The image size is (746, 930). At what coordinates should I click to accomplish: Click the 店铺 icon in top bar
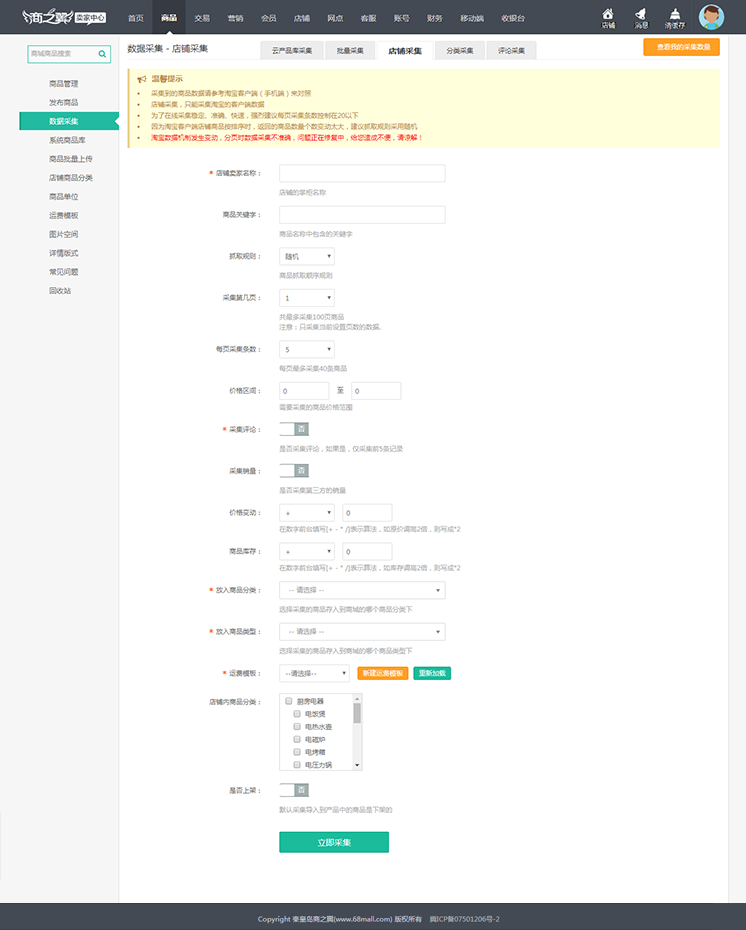608,16
